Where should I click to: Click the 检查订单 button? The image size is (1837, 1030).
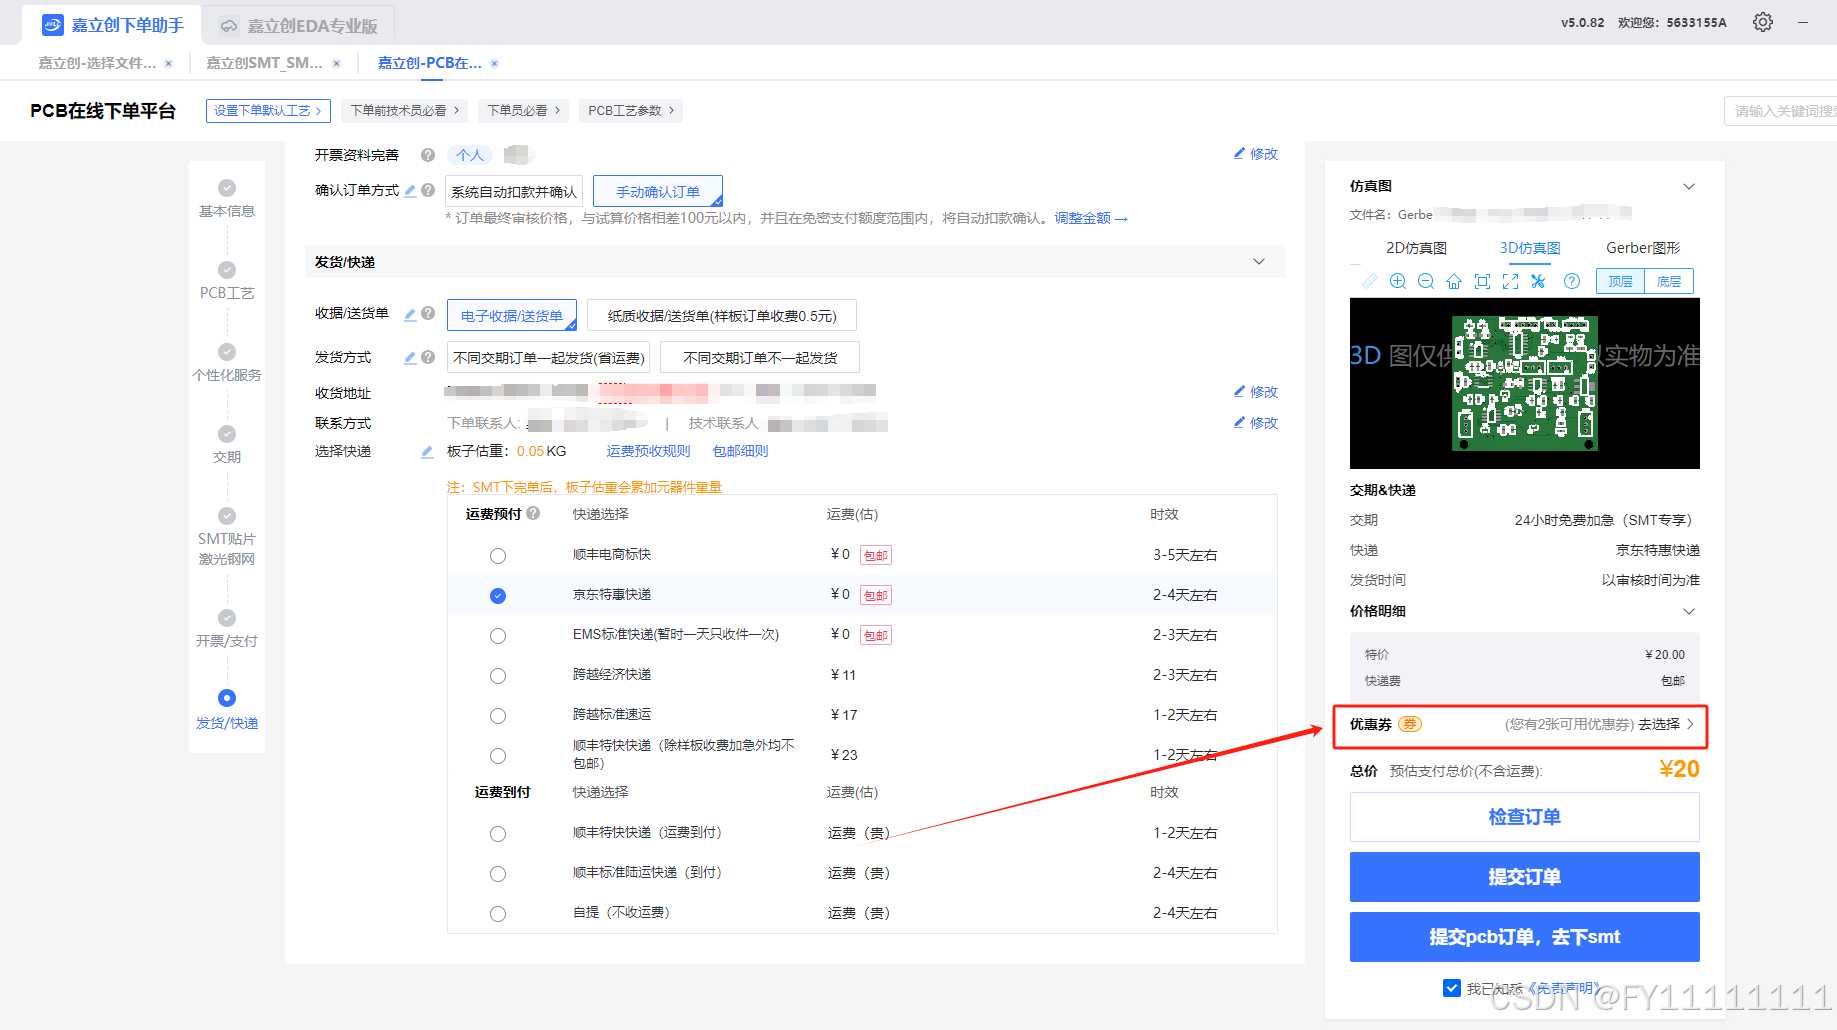click(1524, 817)
